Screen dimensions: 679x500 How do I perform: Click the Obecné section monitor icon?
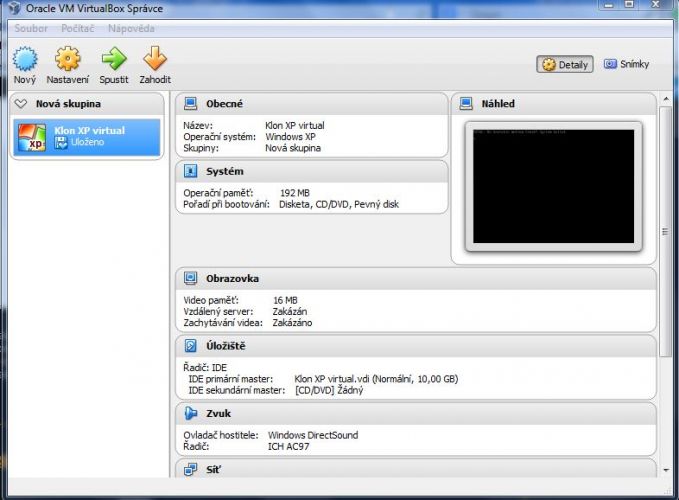point(191,104)
